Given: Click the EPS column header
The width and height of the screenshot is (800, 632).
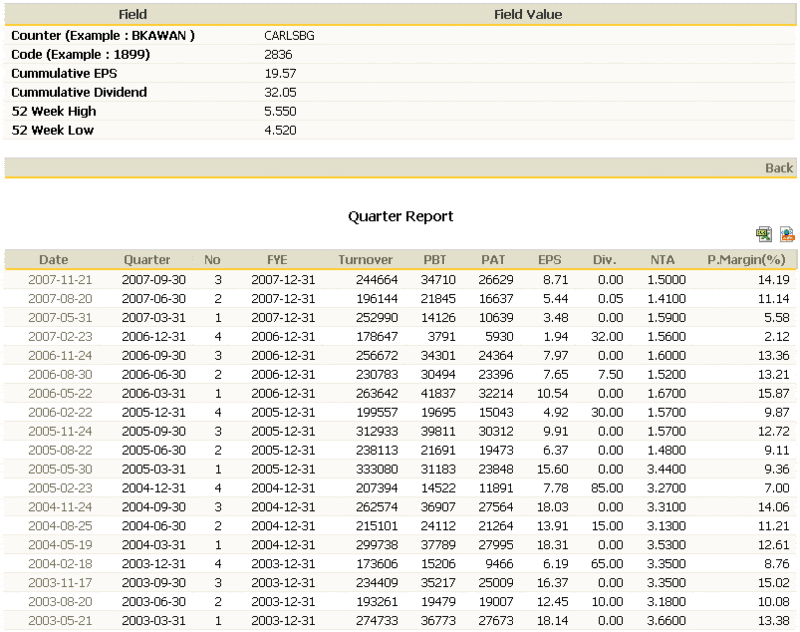Looking at the screenshot, I should (x=550, y=260).
